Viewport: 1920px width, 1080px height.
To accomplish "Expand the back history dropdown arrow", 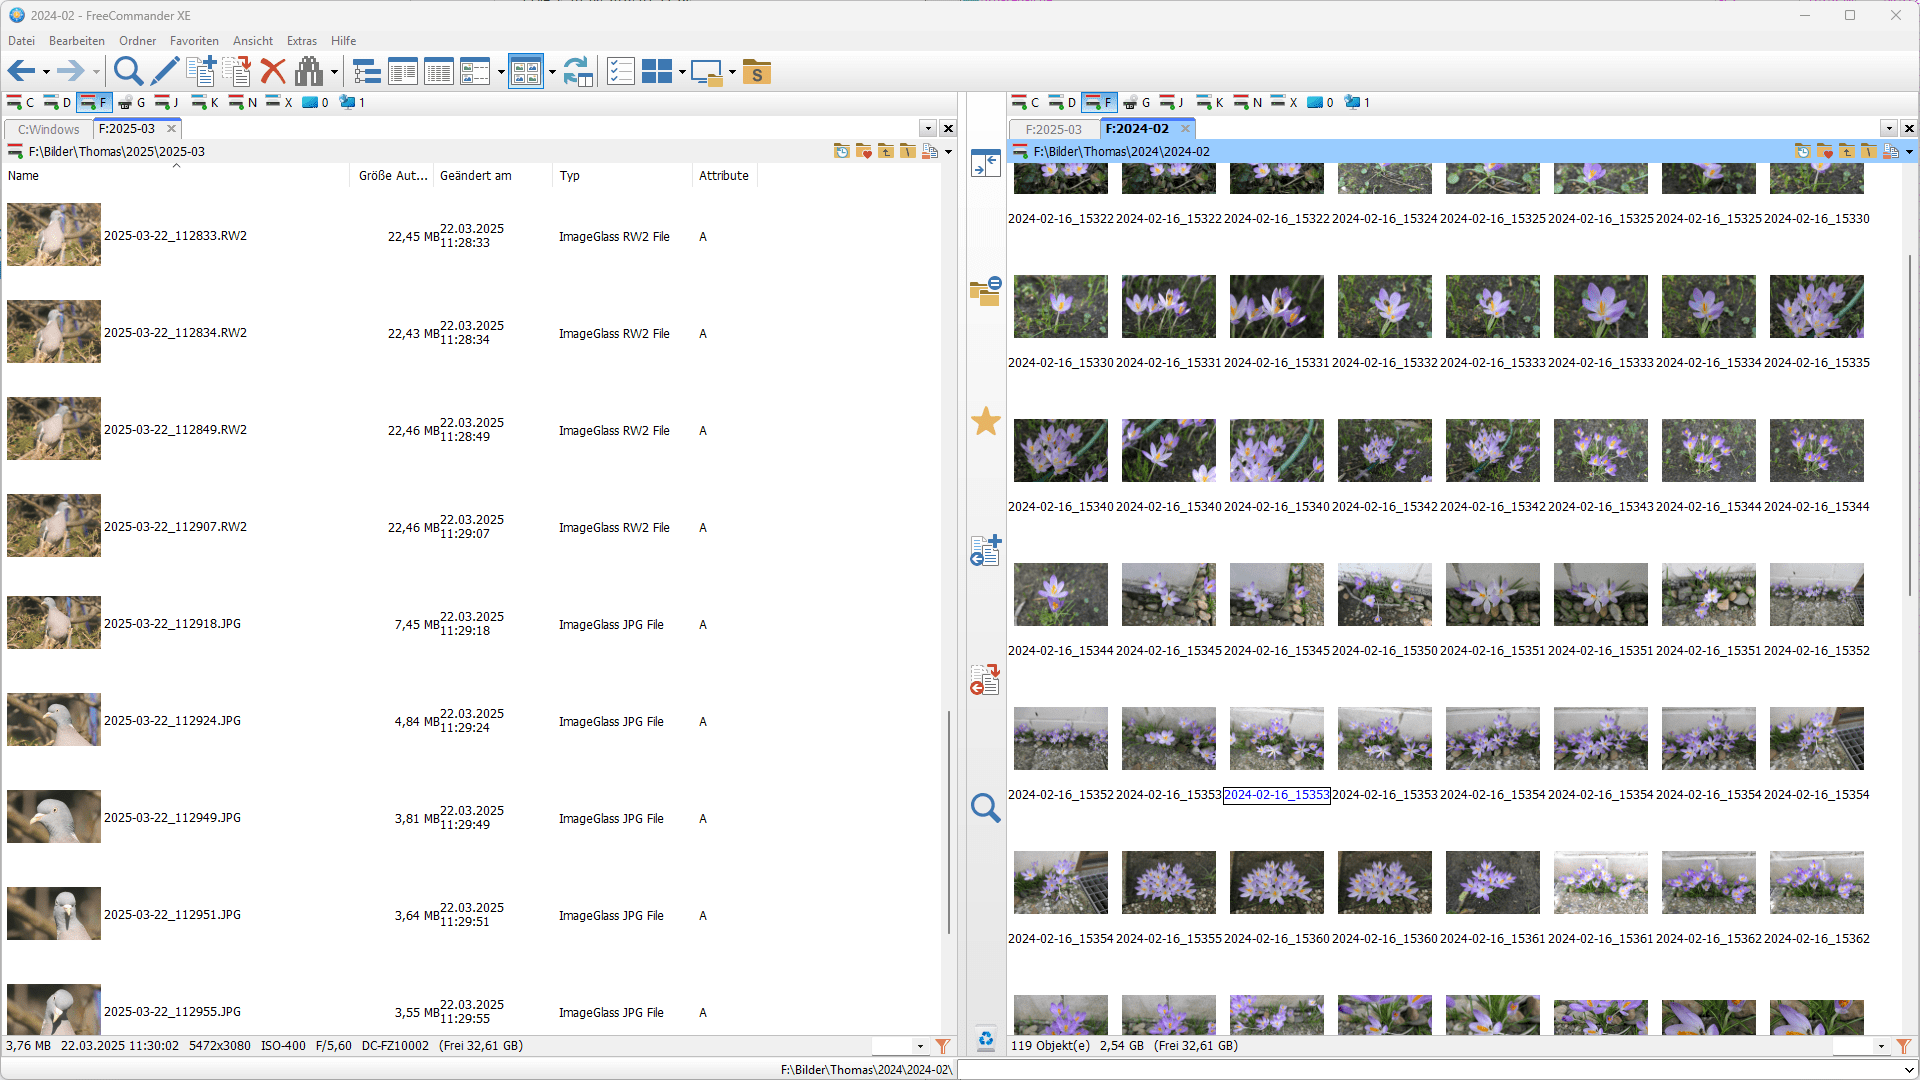I will tap(46, 72).
